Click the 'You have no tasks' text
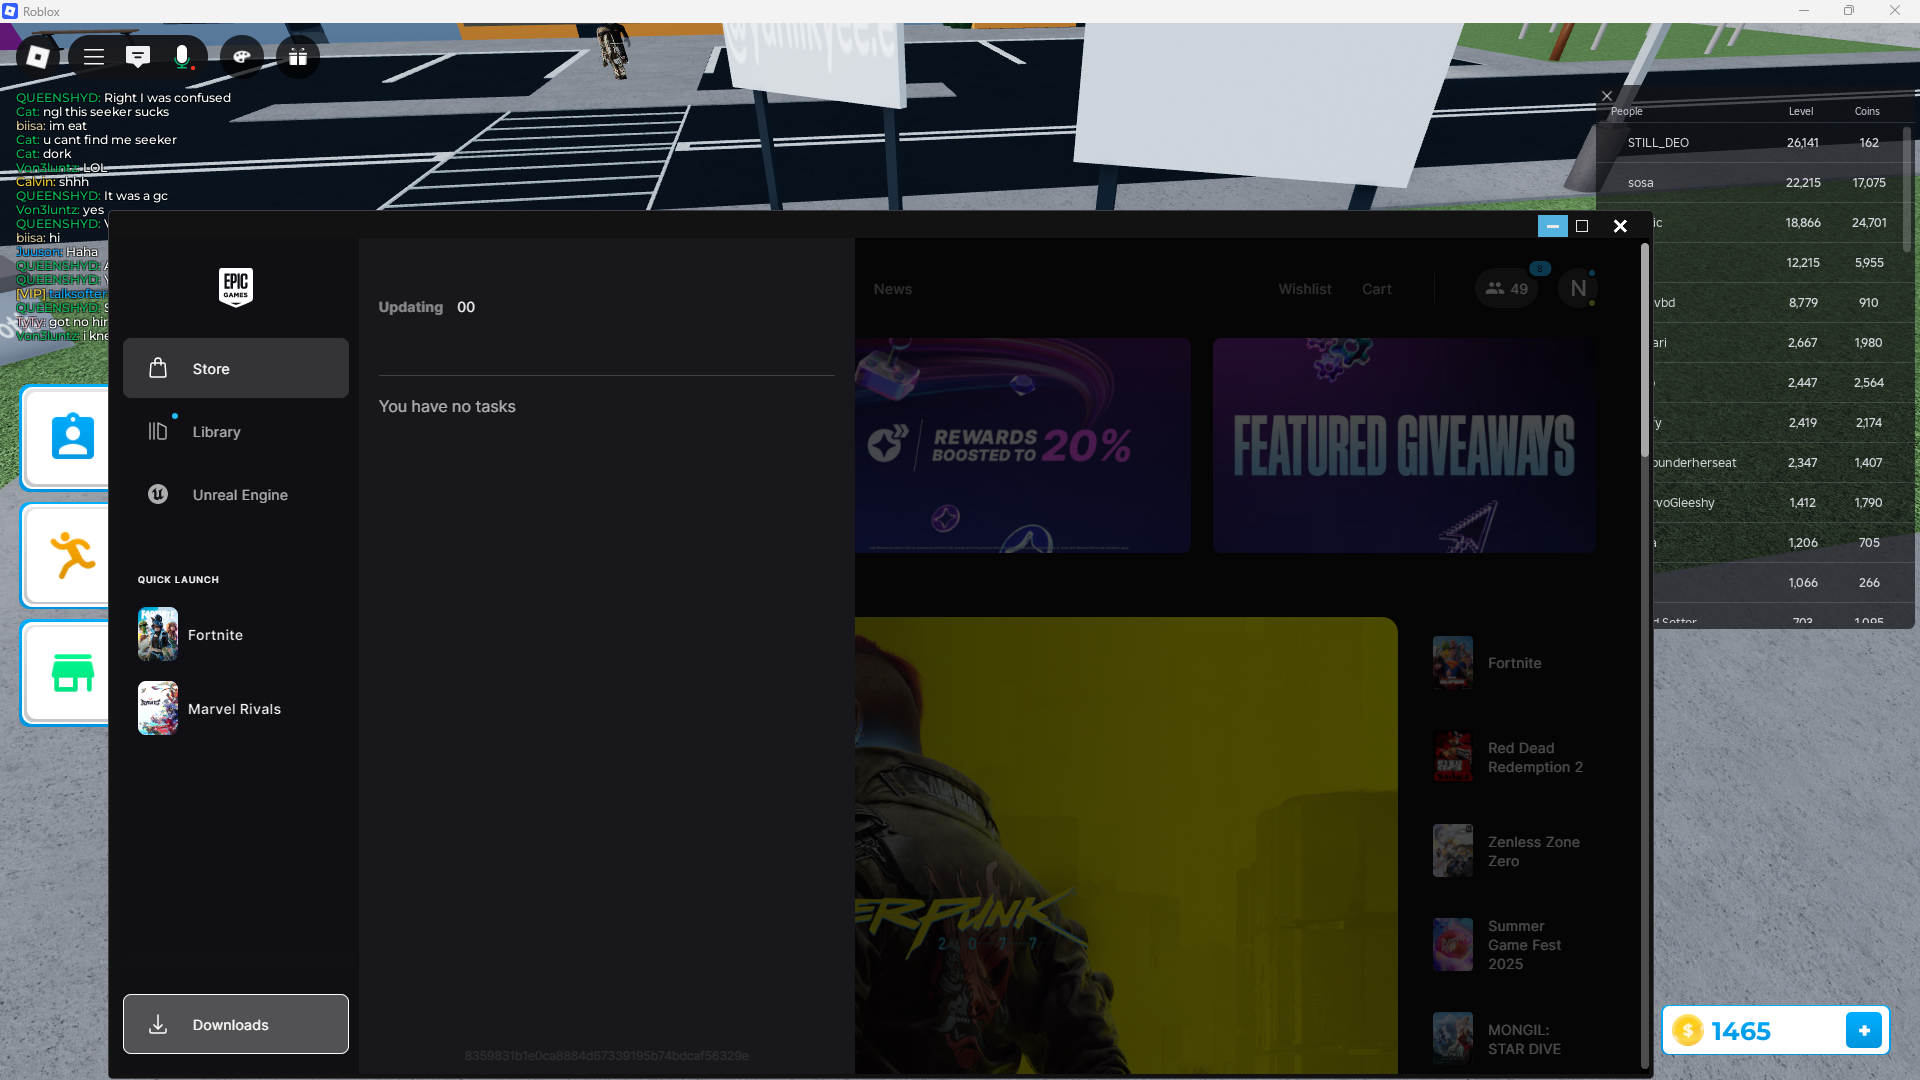This screenshot has width=1920, height=1080. (447, 406)
